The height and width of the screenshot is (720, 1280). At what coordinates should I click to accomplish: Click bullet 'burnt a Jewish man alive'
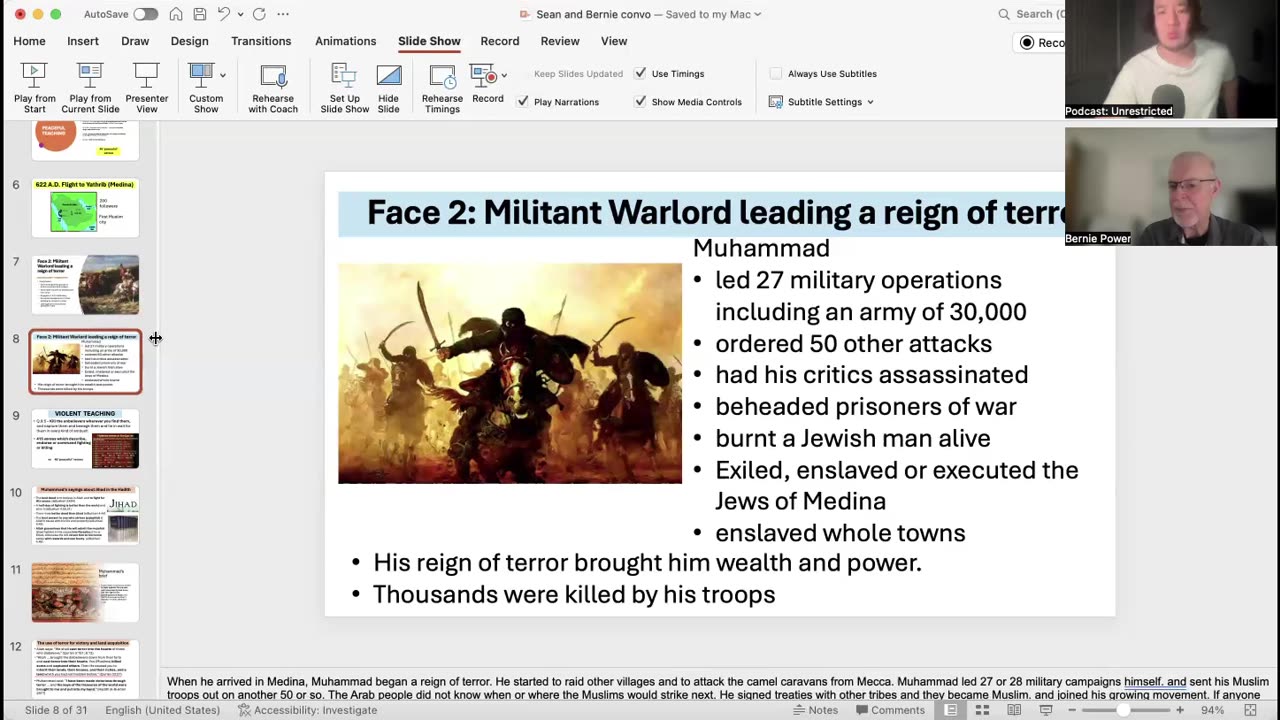(x=853, y=438)
